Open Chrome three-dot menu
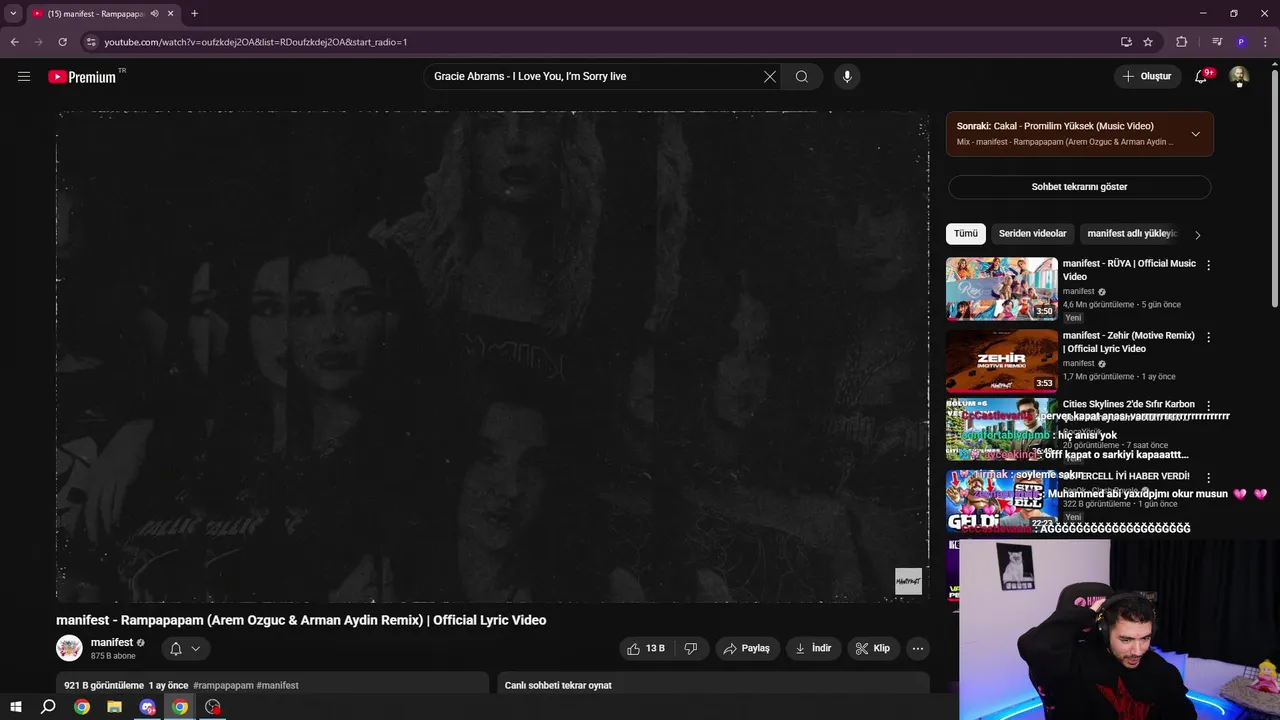 1265,42
